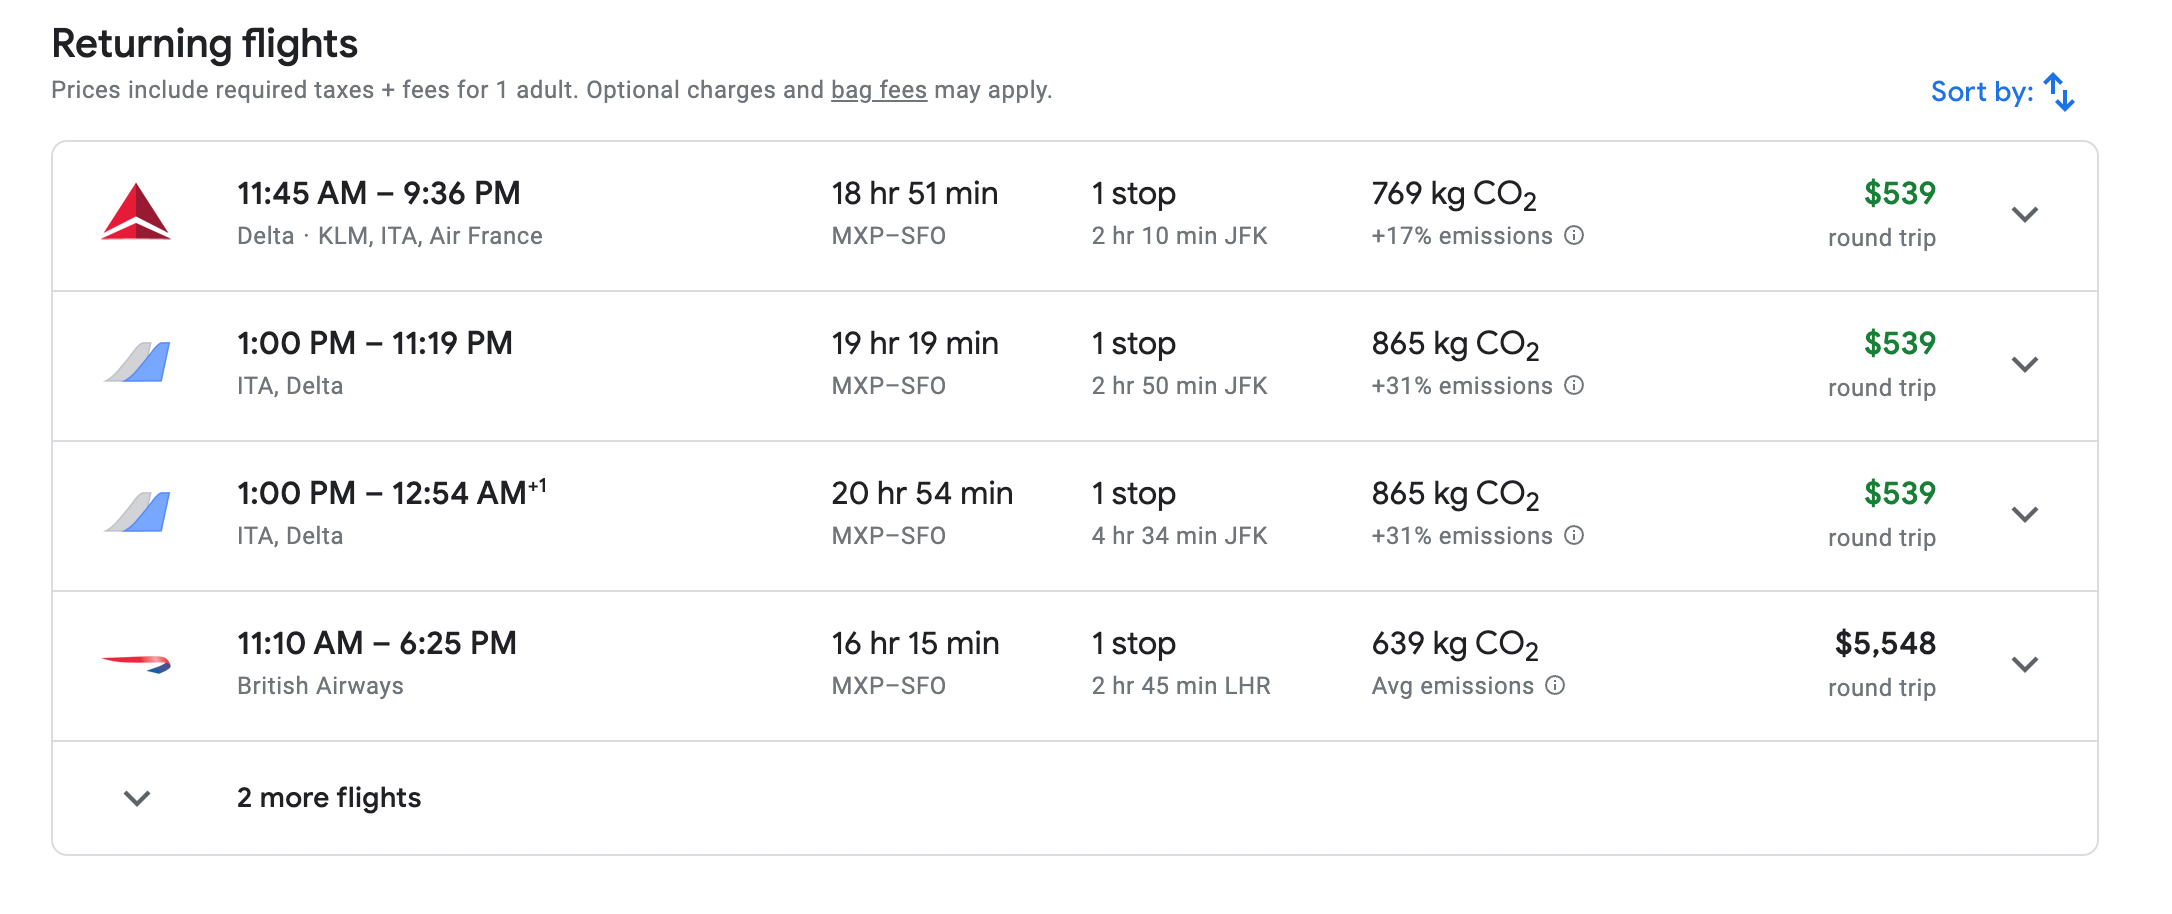Click ITA logo on 20 hr 54 min flight

tap(137, 513)
